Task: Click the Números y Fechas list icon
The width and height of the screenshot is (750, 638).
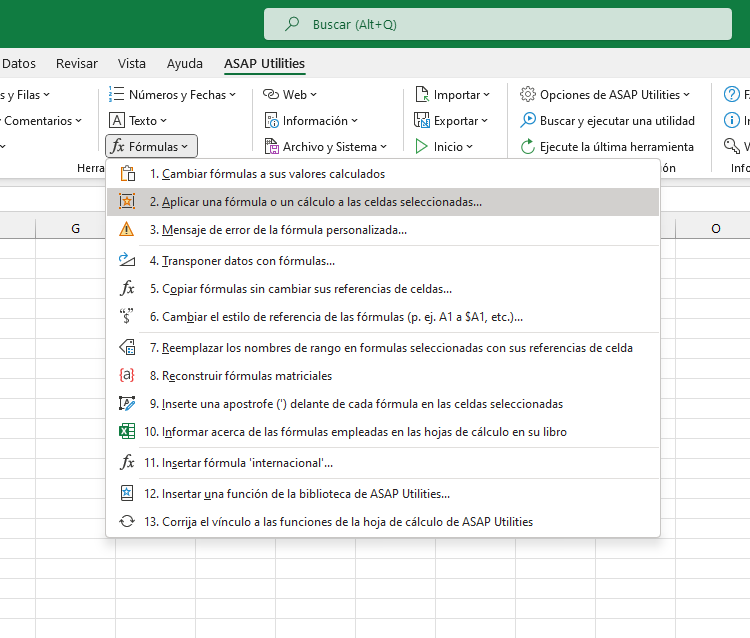Action: [x=116, y=94]
